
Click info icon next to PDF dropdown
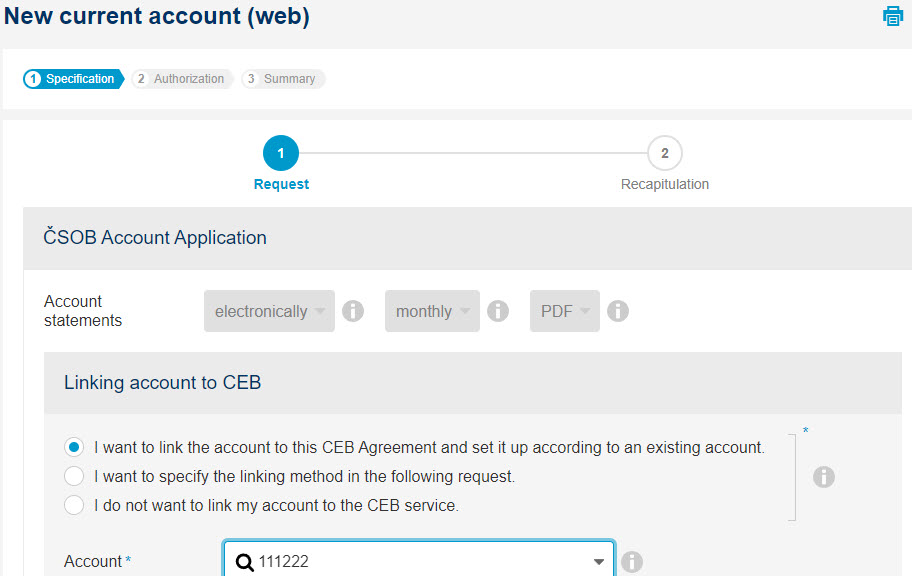(x=618, y=311)
